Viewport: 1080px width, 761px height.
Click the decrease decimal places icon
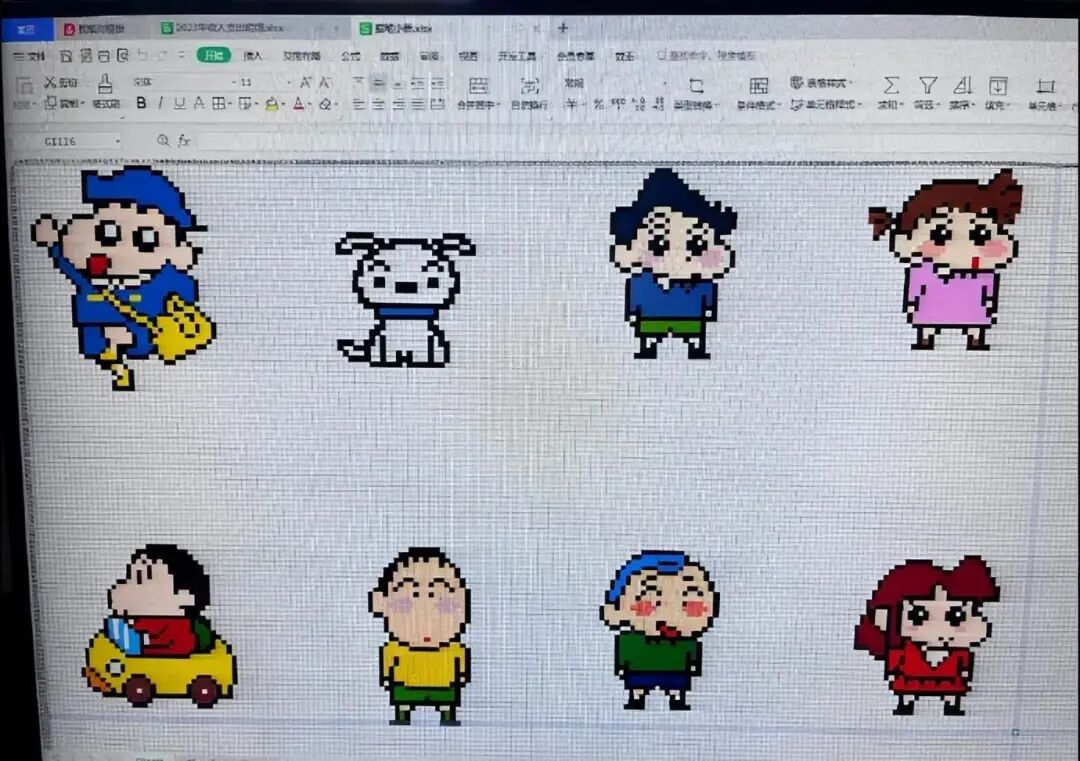tap(658, 104)
